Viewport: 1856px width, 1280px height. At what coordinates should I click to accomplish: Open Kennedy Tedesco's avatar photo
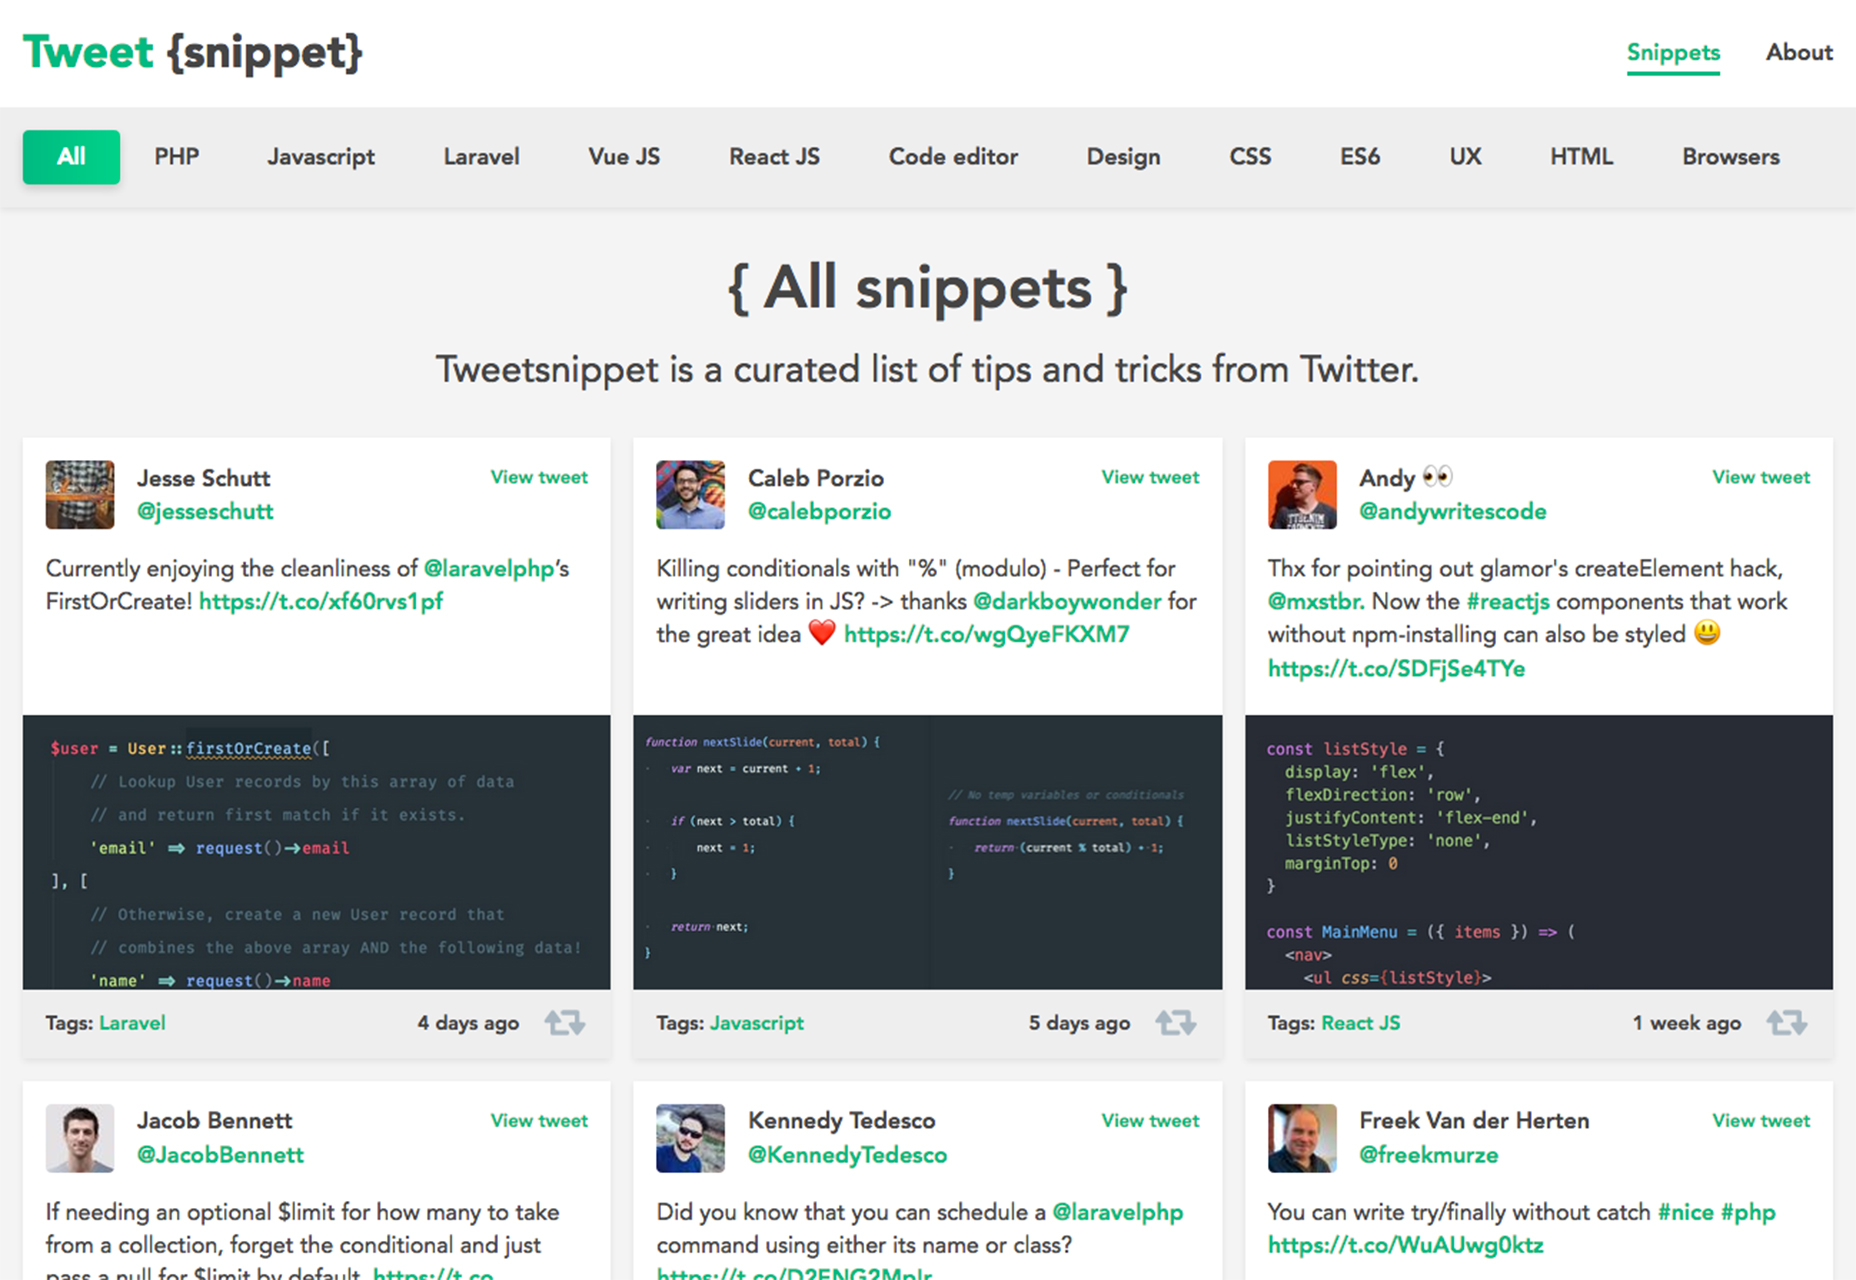(691, 1138)
